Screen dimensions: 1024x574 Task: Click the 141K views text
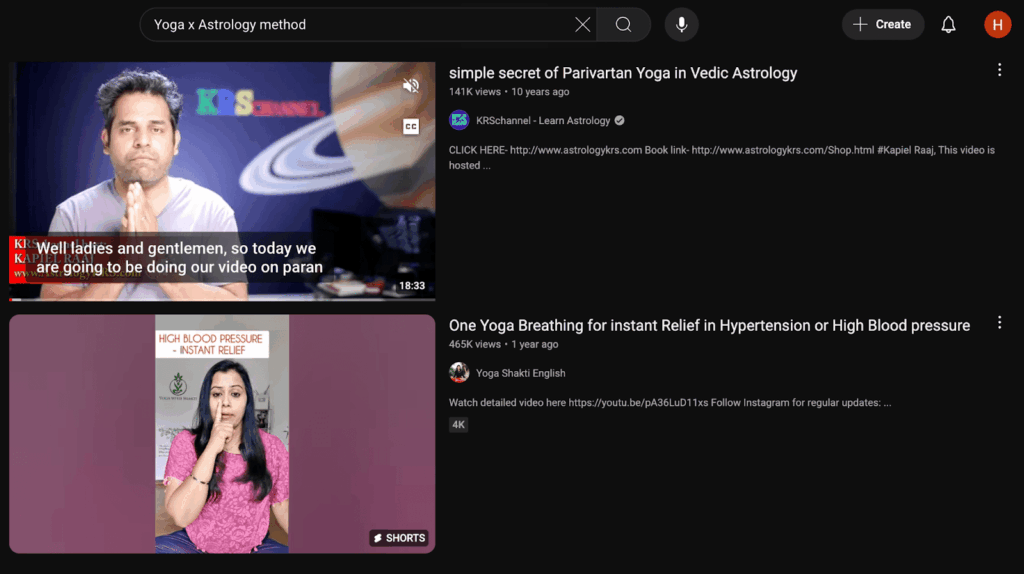475,92
